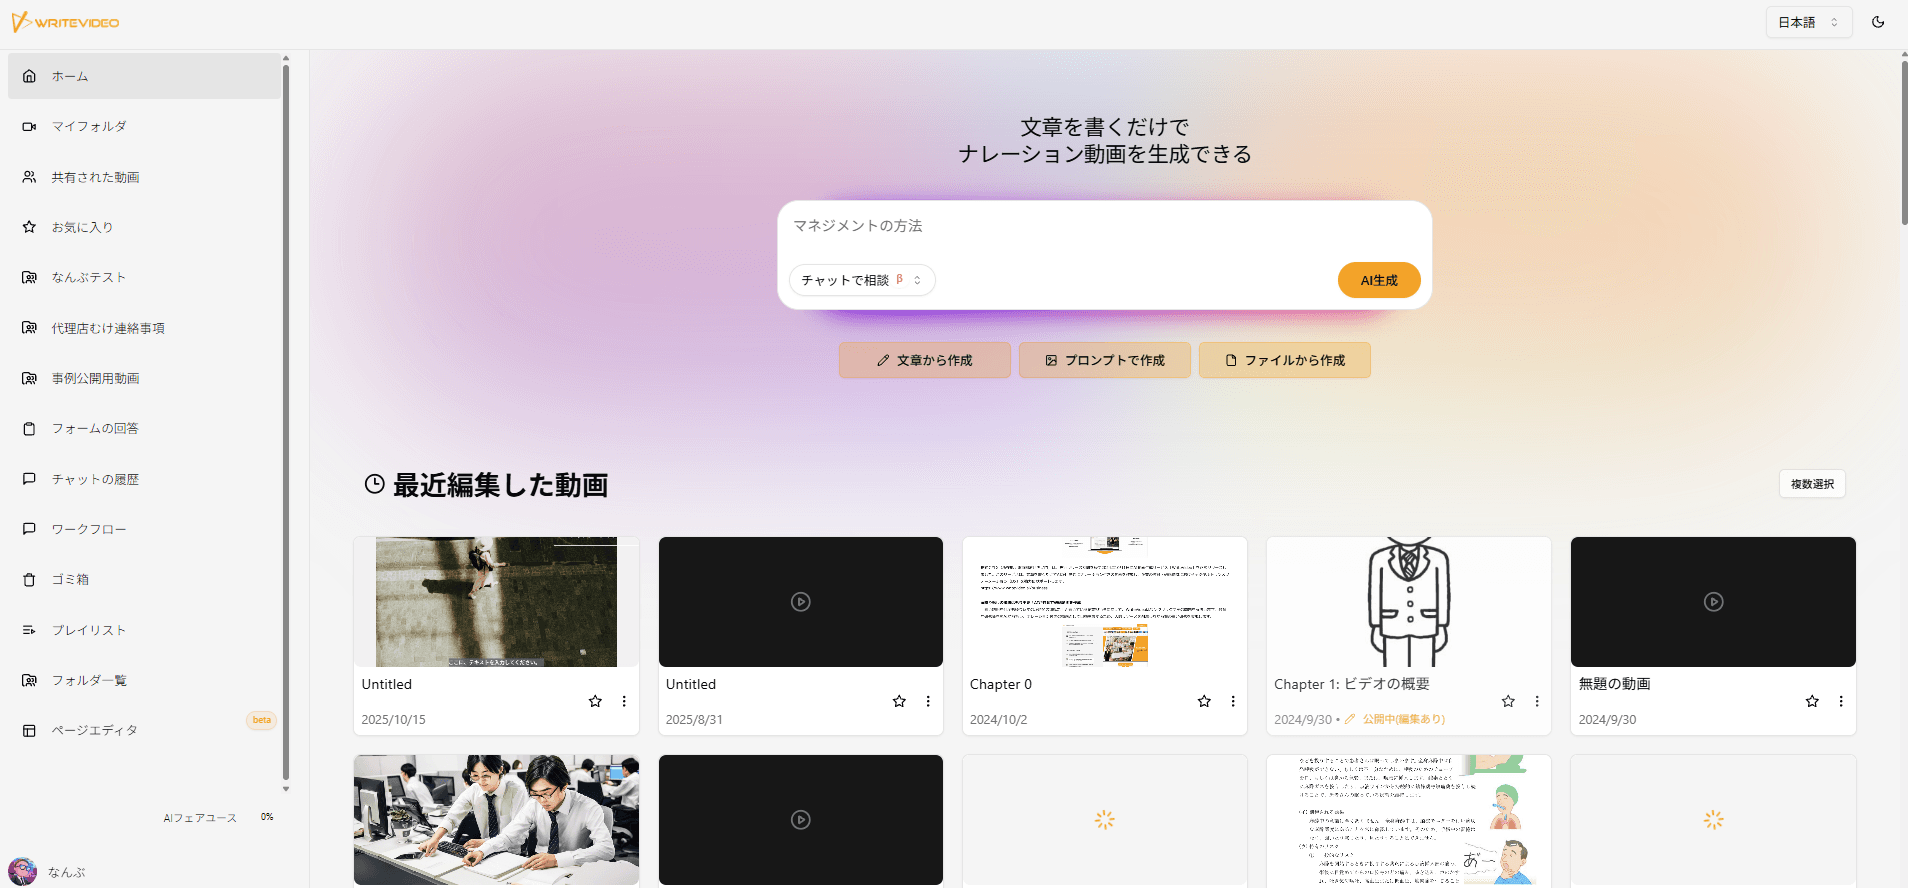
Task: Click the 文章から作成 button
Action: tap(924, 360)
